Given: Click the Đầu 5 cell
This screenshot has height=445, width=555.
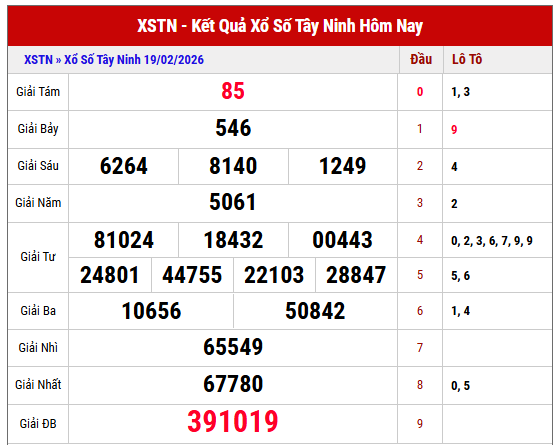Looking at the screenshot, I should point(420,275).
